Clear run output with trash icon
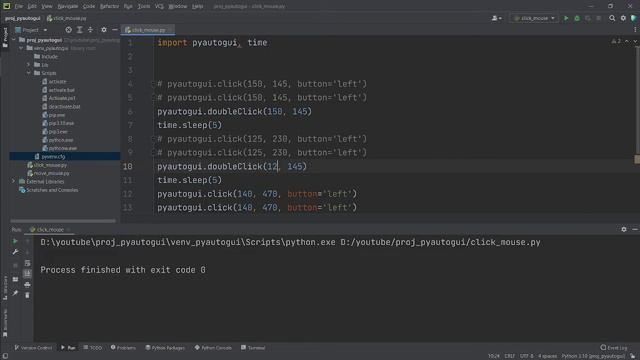This screenshot has height=360, width=640. [27, 295]
